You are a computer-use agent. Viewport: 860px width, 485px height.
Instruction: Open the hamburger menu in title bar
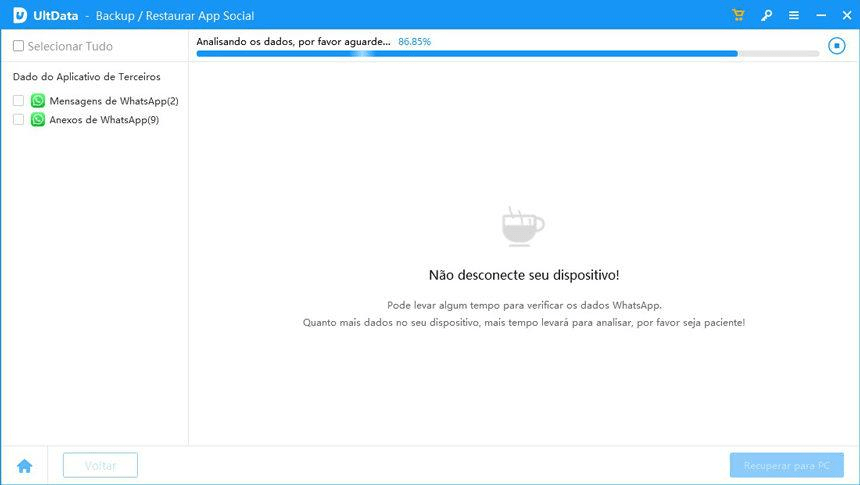[794, 15]
